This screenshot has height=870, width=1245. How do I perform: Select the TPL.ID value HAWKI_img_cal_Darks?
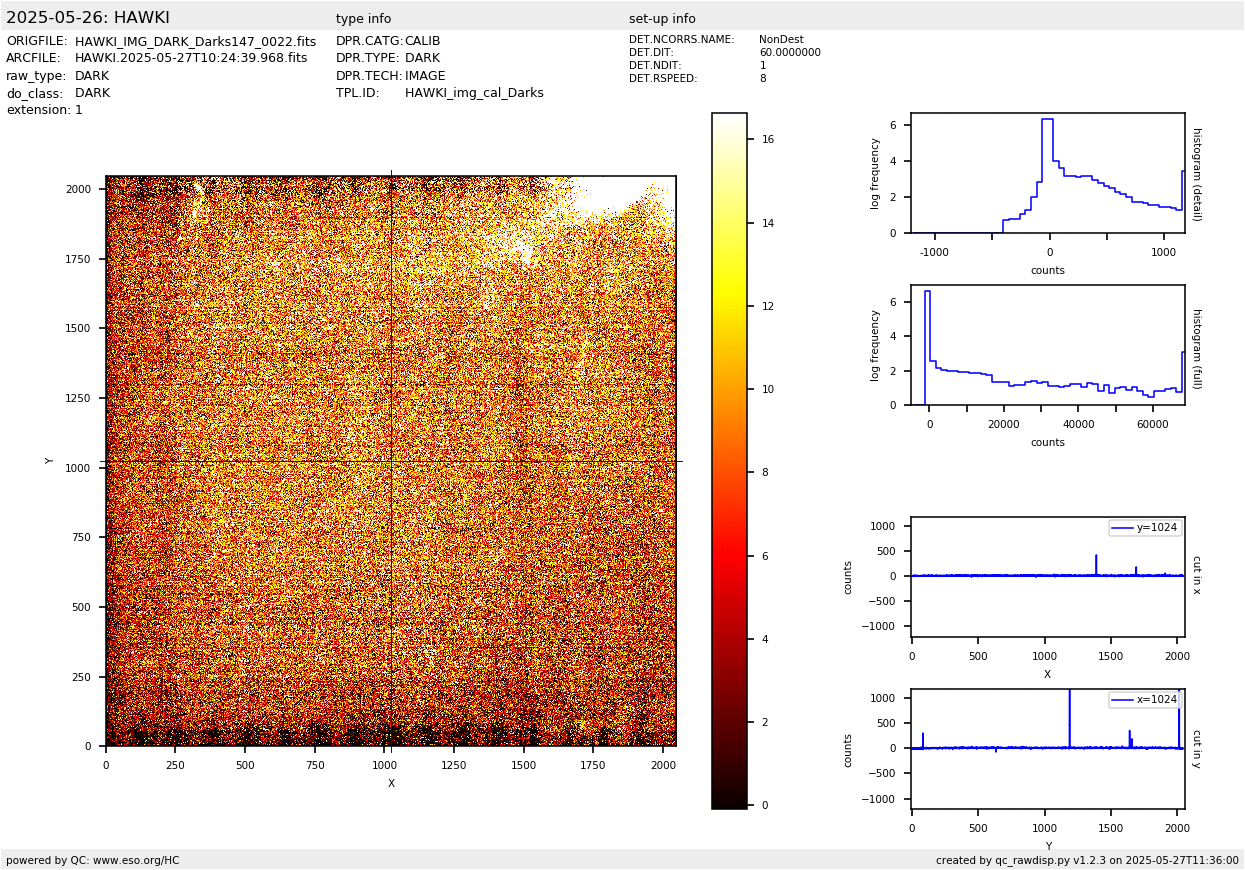(474, 93)
